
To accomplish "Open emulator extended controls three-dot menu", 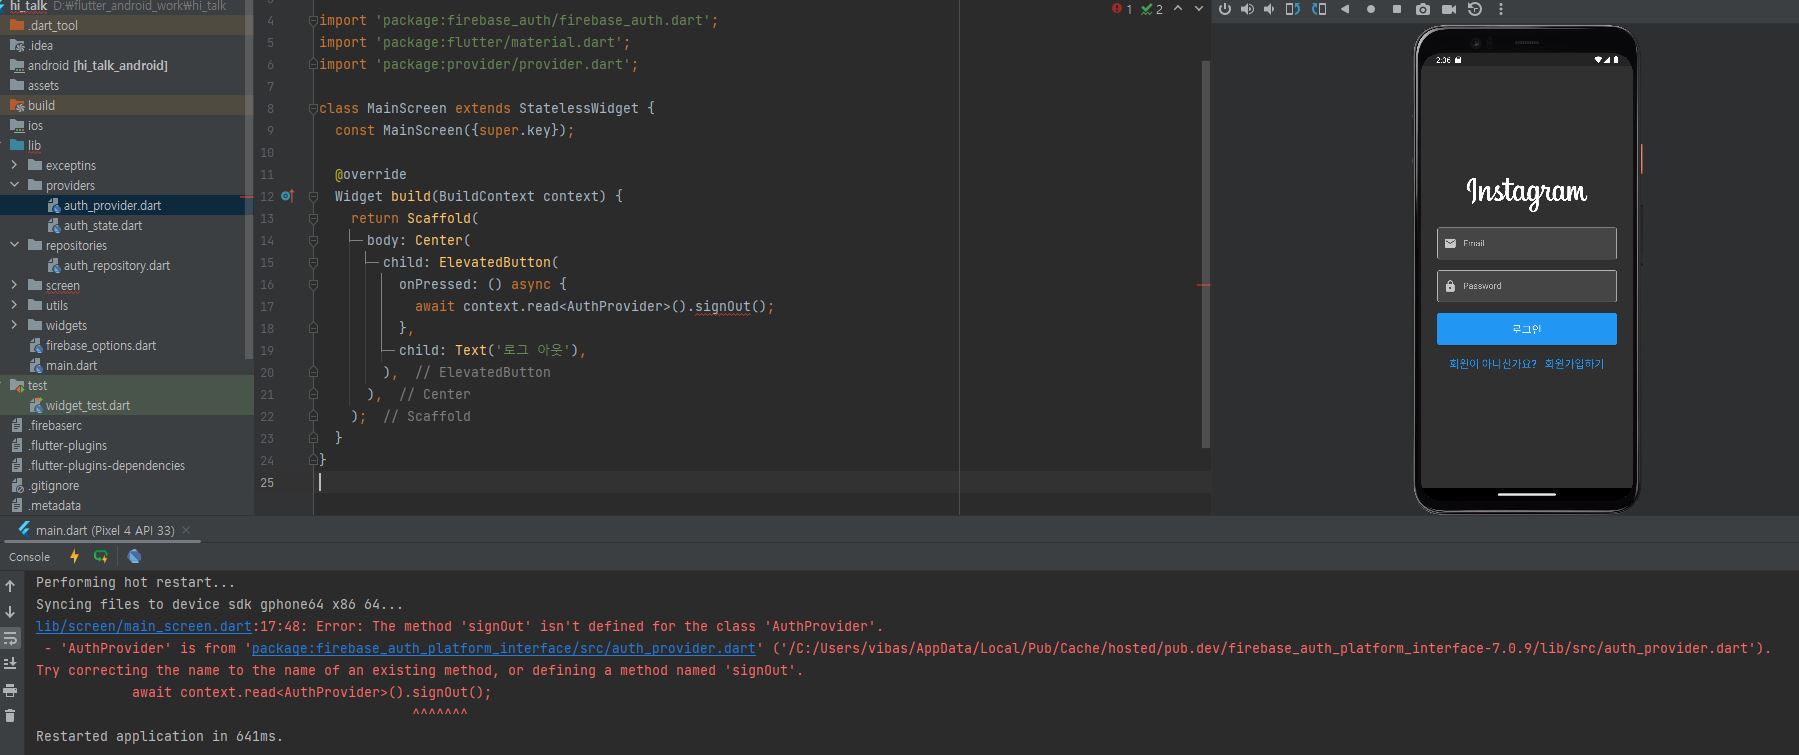I will click(x=1500, y=9).
